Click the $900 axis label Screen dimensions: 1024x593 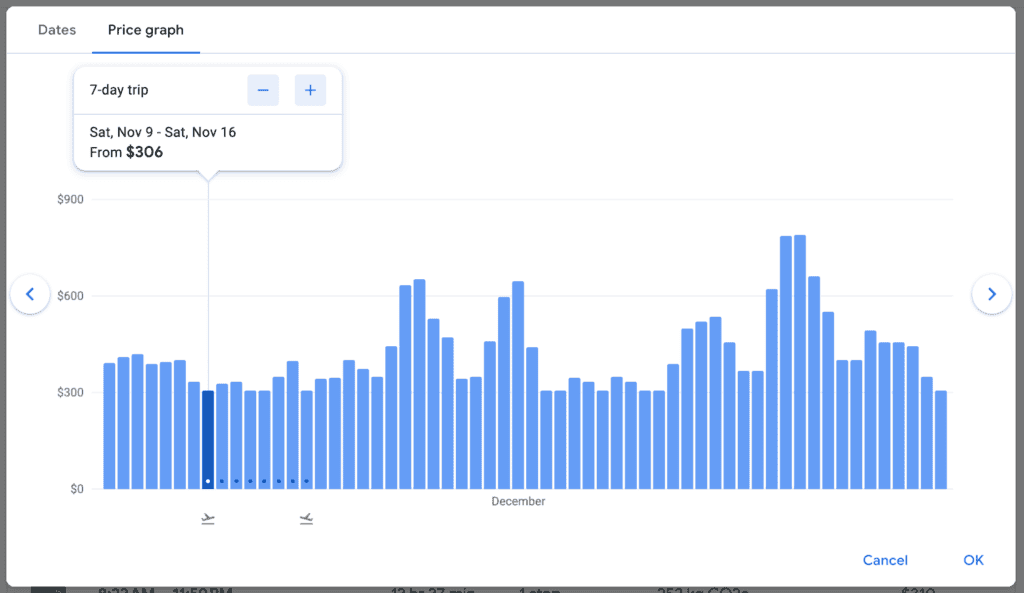click(71, 199)
